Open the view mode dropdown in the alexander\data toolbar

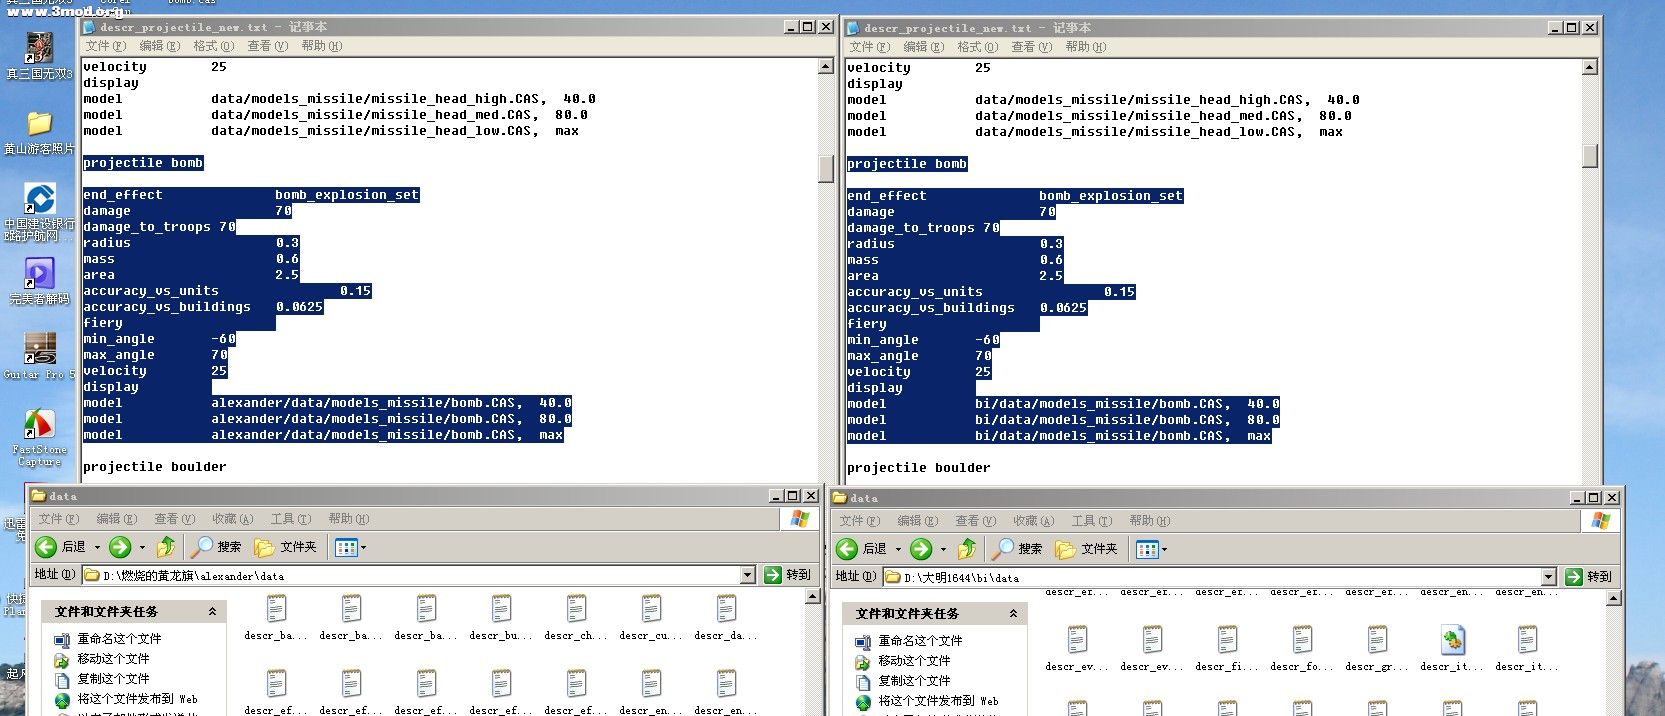tap(351, 547)
